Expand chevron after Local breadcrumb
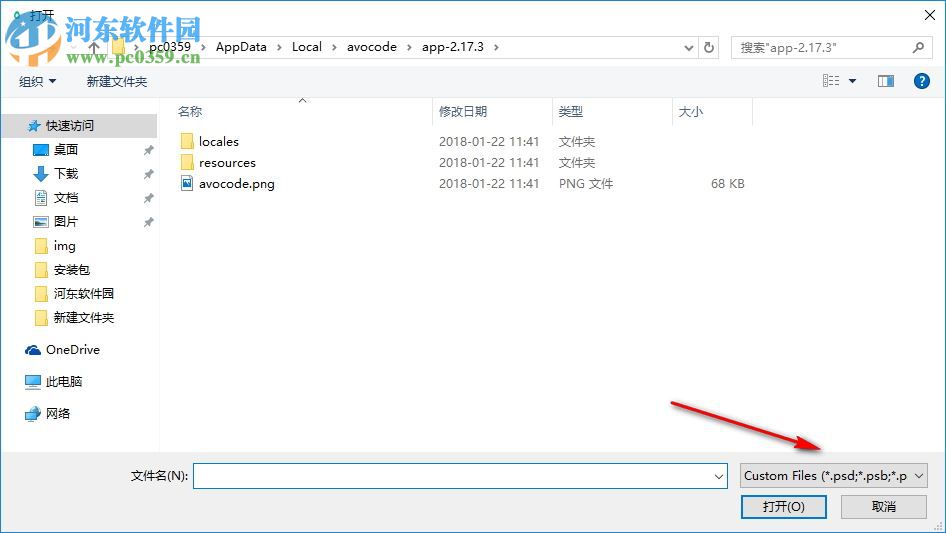The width and height of the screenshot is (946, 533). pos(334,48)
